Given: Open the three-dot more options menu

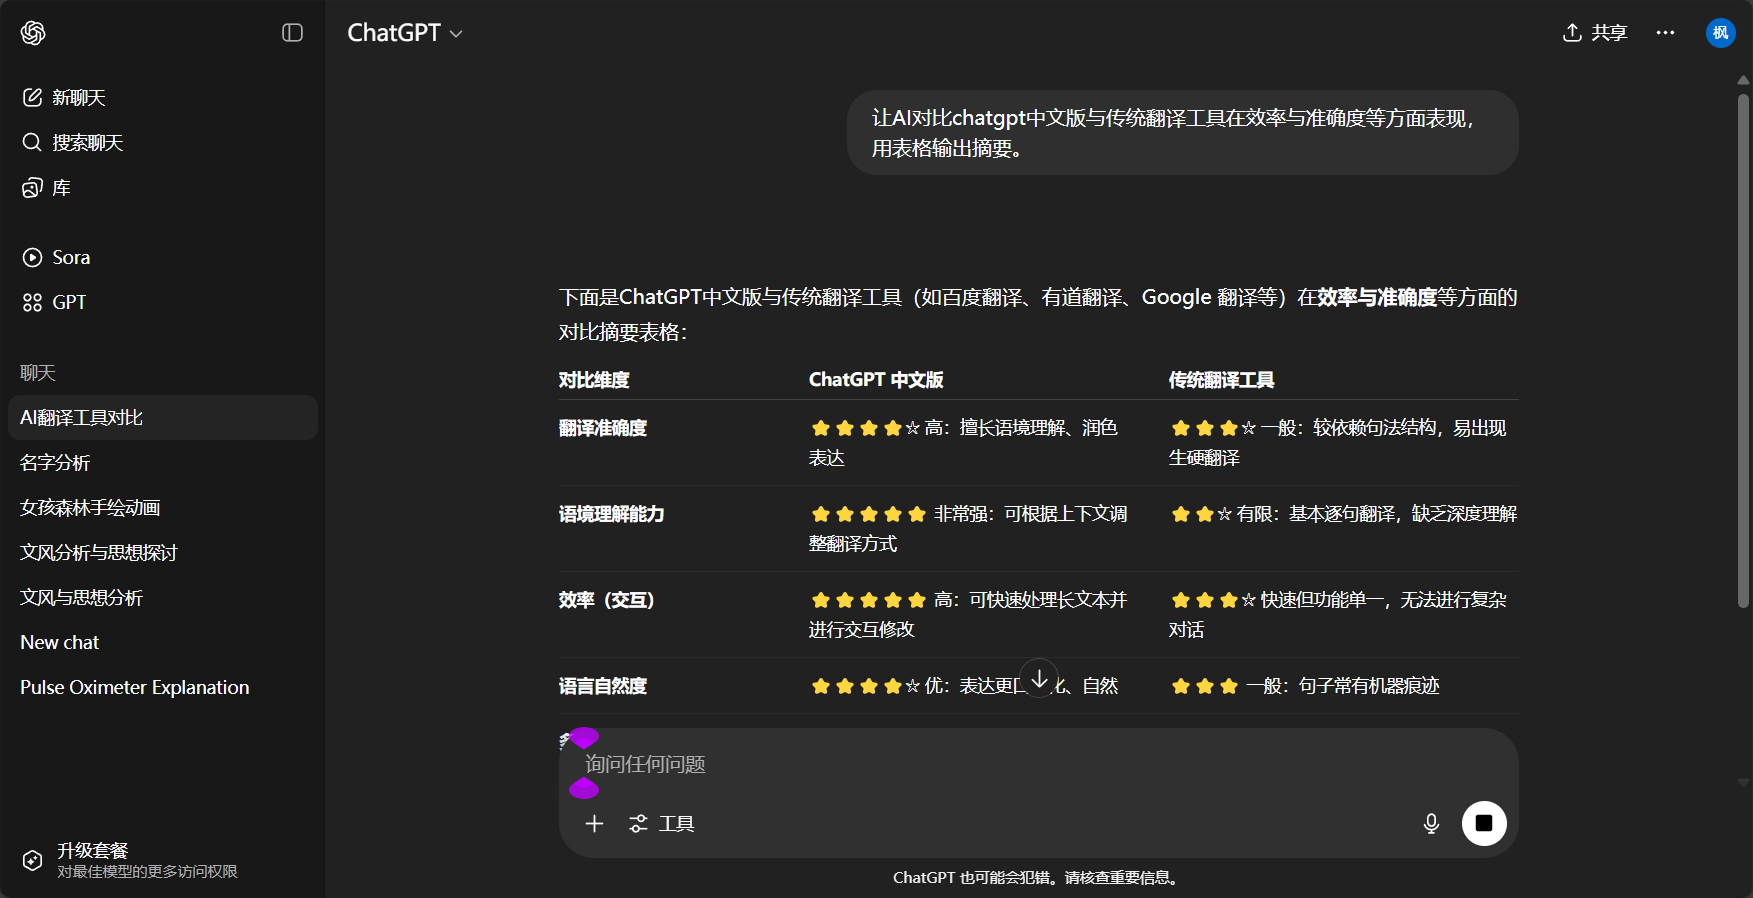Looking at the screenshot, I should [1665, 33].
